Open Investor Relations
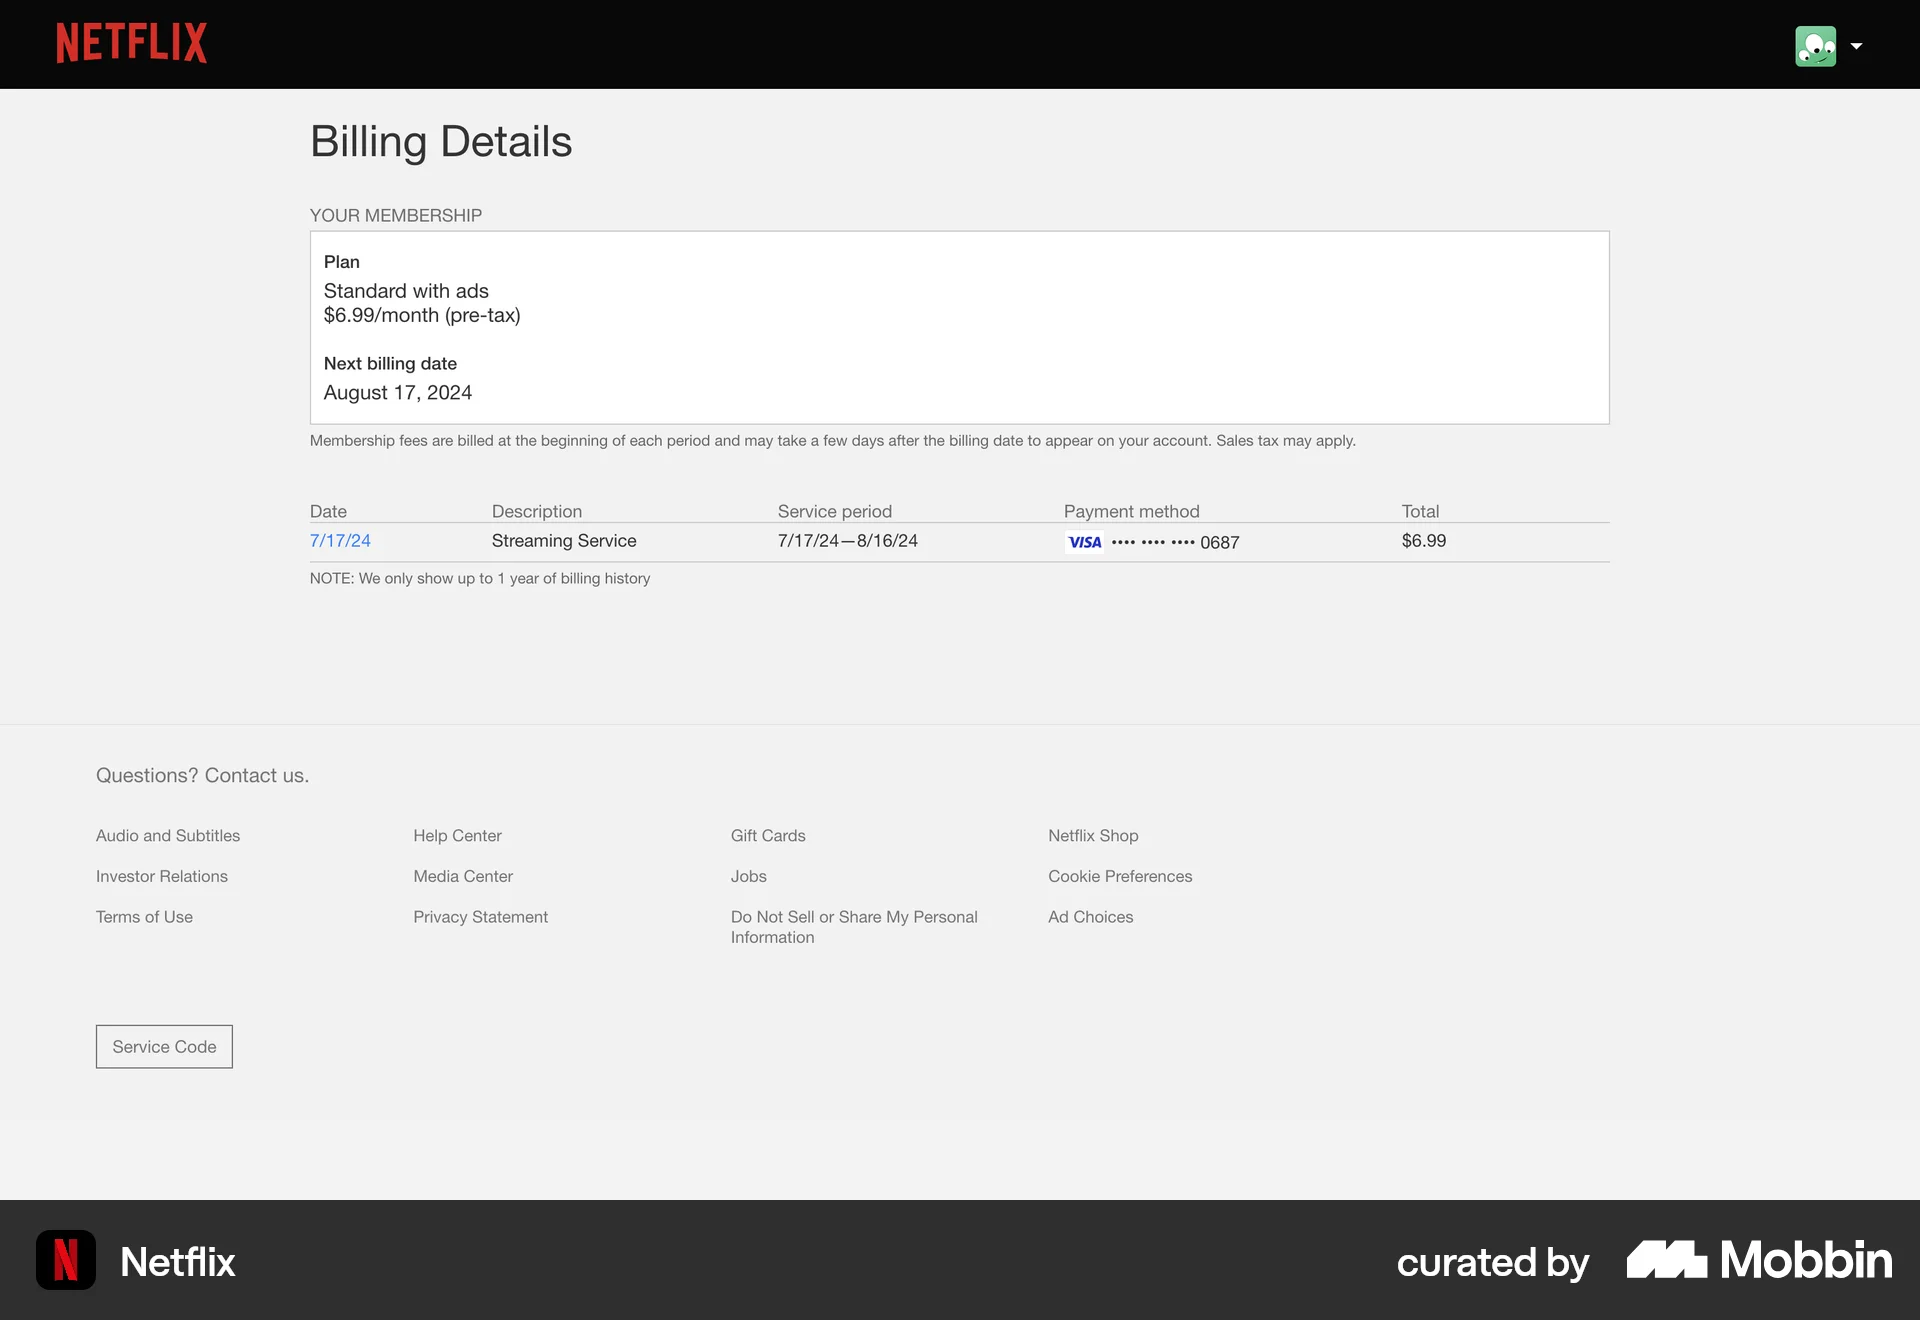The image size is (1920, 1320). 161,876
